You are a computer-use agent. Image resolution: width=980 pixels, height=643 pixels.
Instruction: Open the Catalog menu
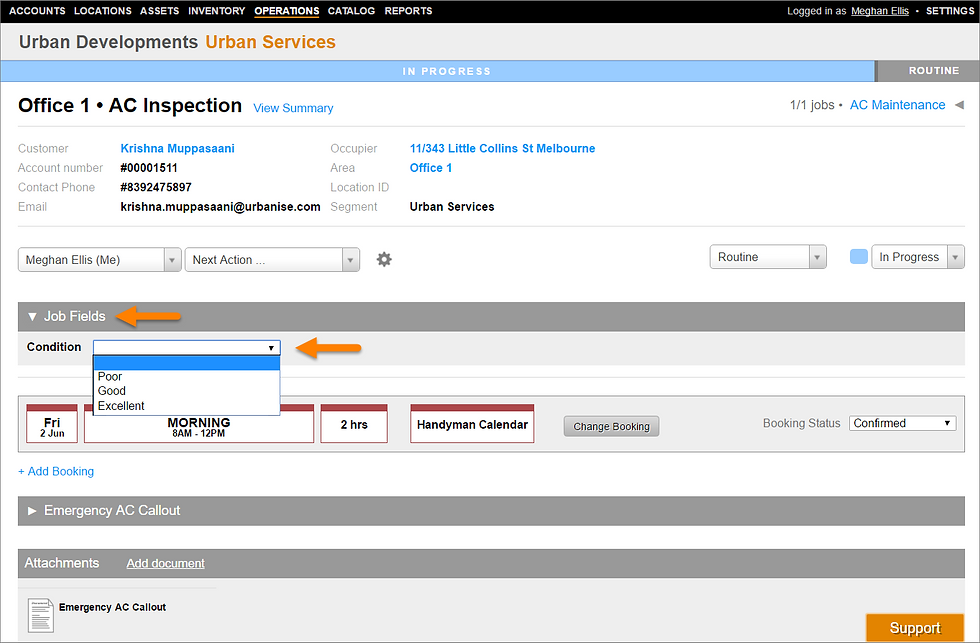351,11
